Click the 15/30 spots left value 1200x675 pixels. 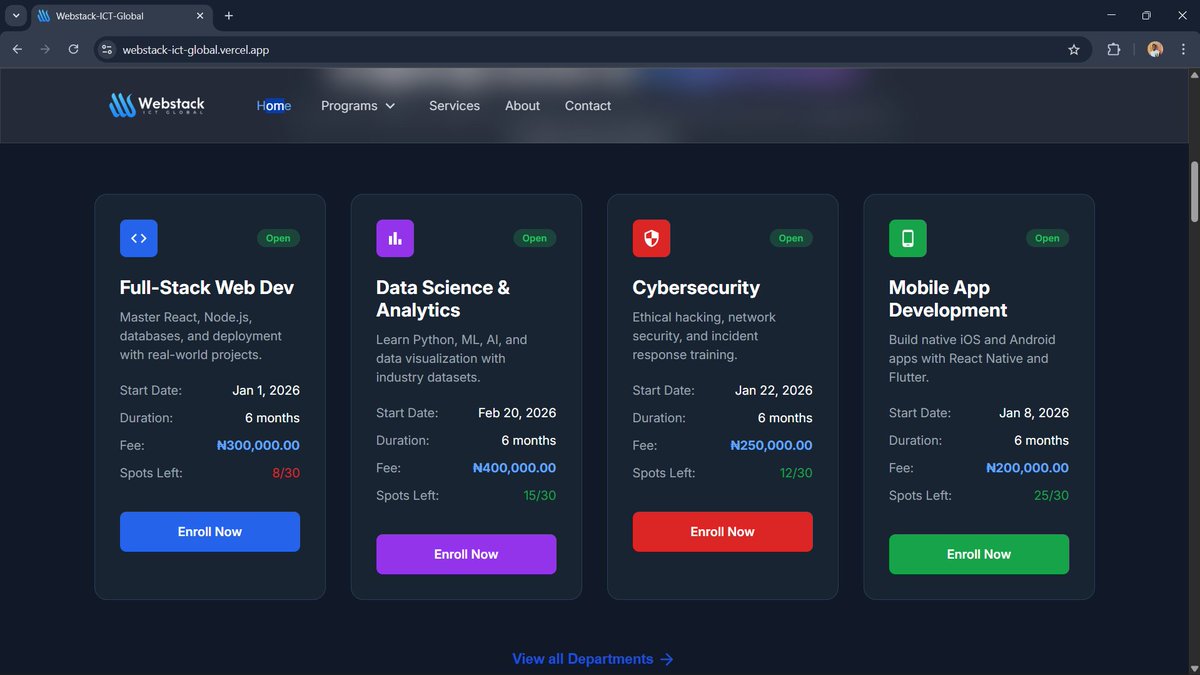(540, 495)
